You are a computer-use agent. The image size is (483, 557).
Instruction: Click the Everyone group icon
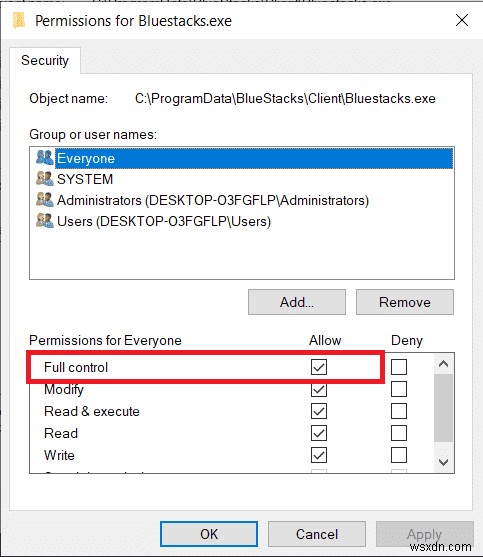45,158
